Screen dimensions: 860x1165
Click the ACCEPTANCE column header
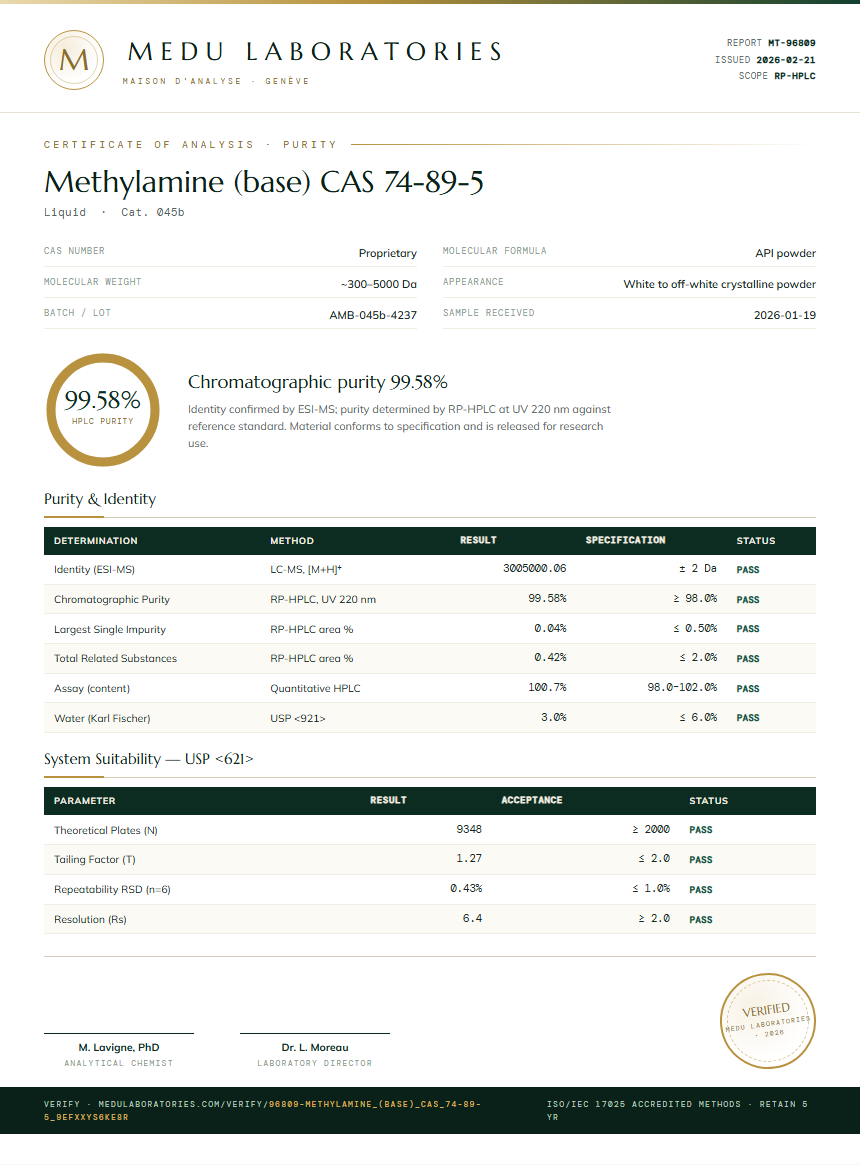click(531, 800)
